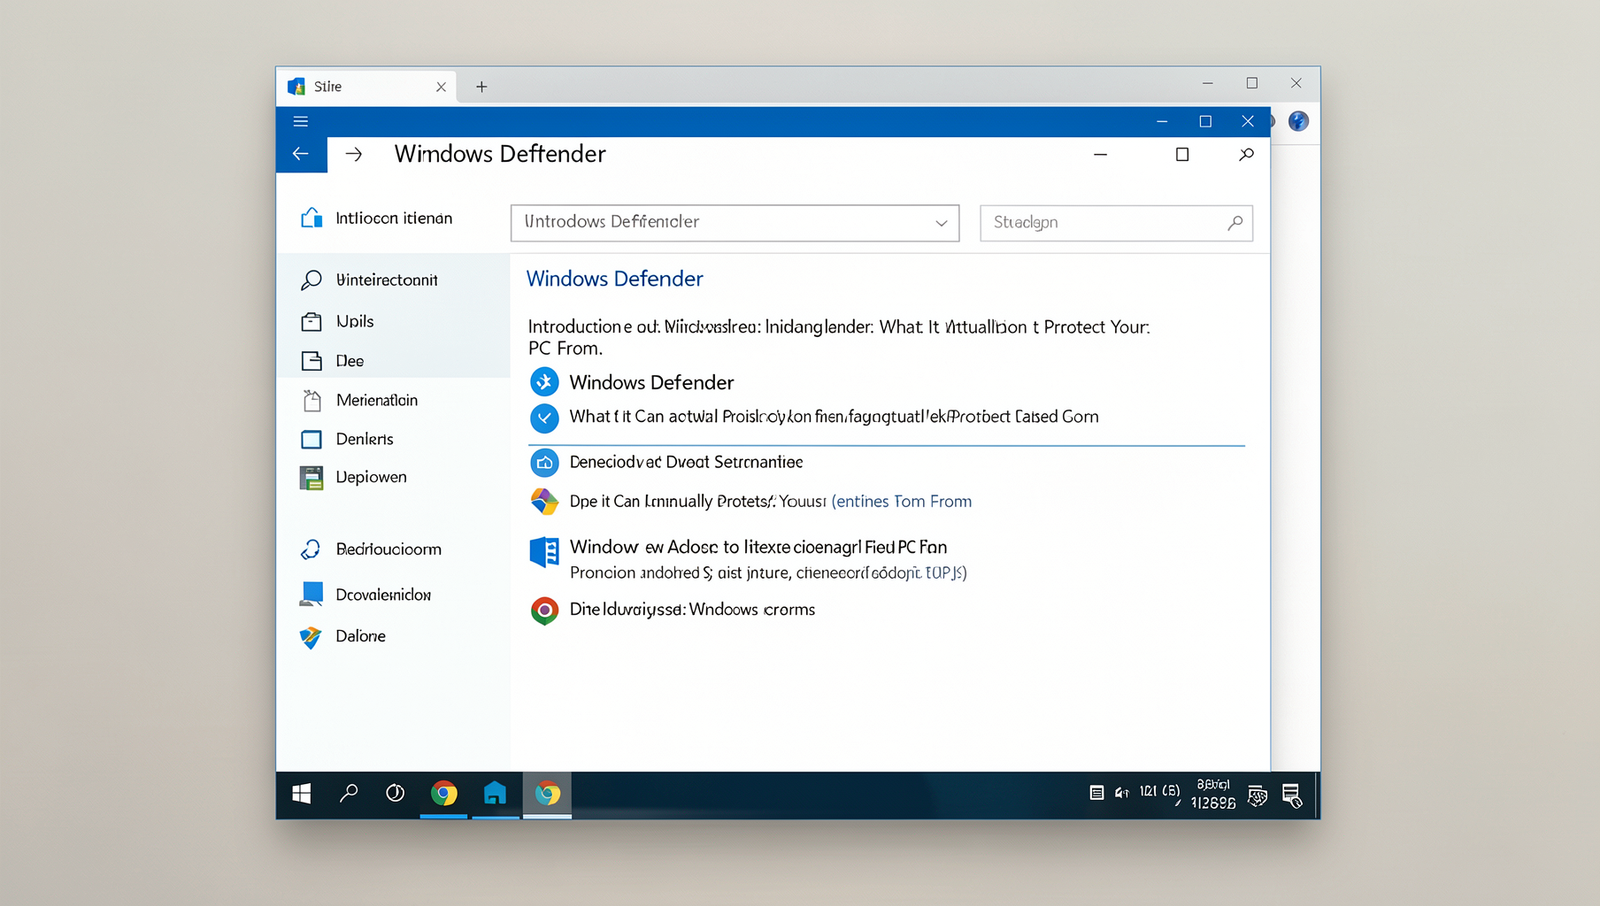Open the Windows Start button in taskbar
The width and height of the screenshot is (1600, 906).
pyautogui.click(x=301, y=794)
